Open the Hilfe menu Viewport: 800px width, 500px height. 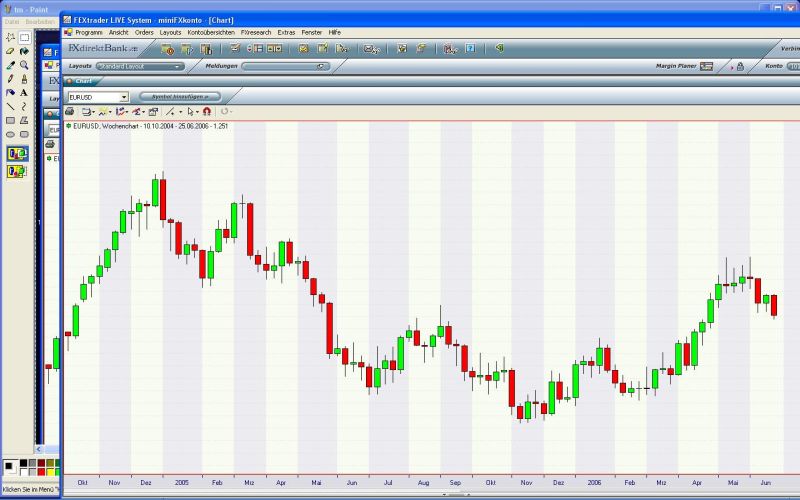(x=335, y=32)
